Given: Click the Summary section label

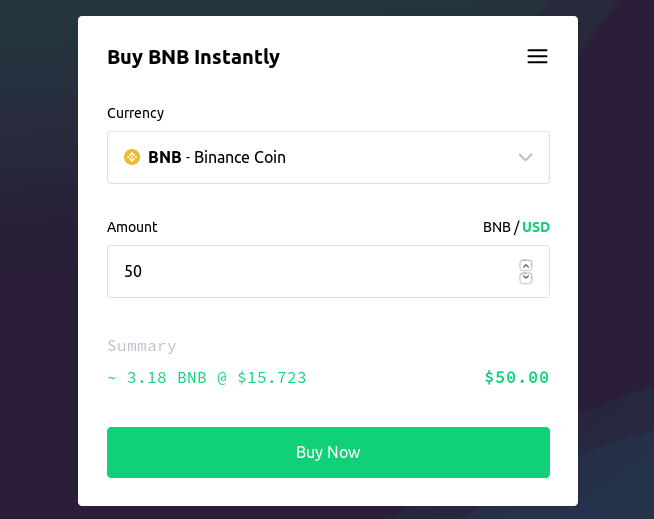Looking at the screenshot, I should tap(141, 346).
